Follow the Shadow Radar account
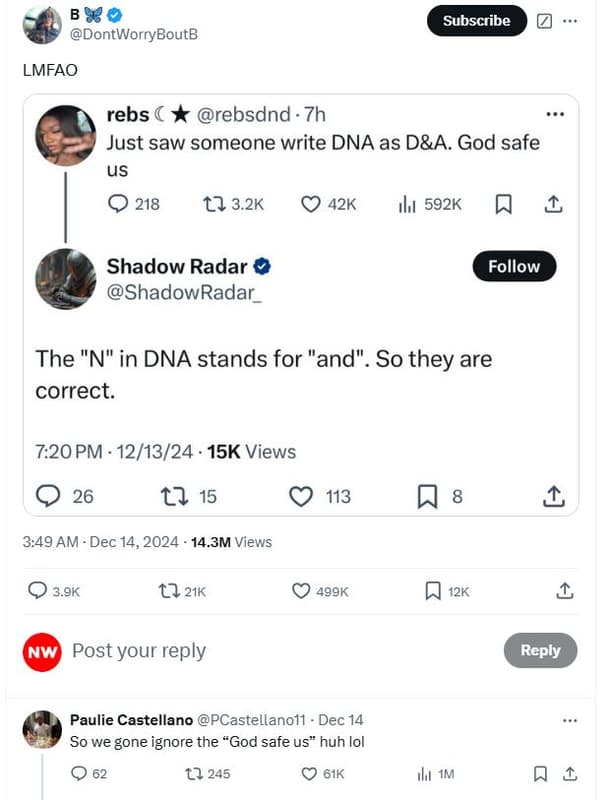Viewport: 608px width, 800px height. 514,266
